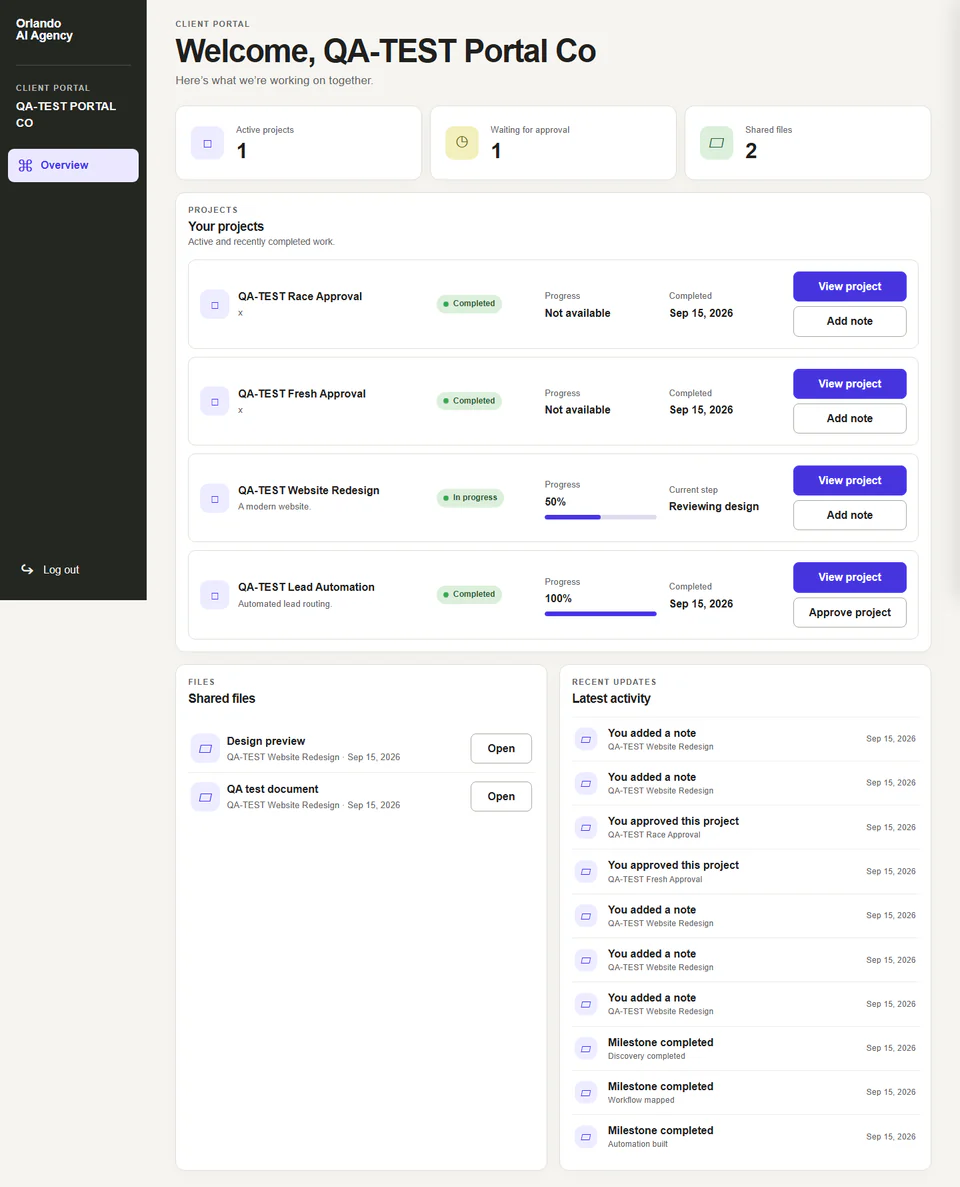
Task: View project for QA-TEST Race Approval
Action: [849, 286]
